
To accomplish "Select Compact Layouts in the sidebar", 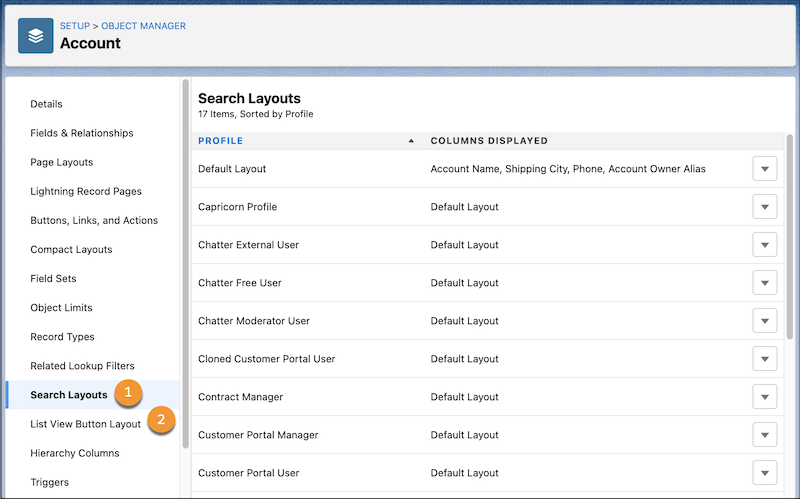I will [x=71, y=249].
